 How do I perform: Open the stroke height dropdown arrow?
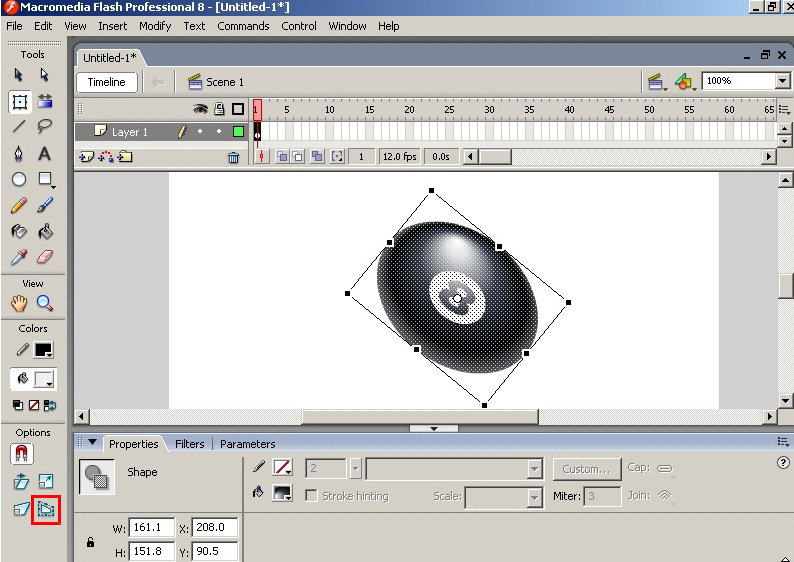(x=355, y=468)
